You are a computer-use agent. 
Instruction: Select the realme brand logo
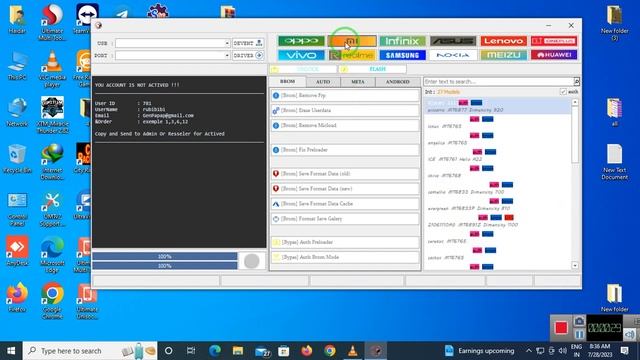coord(352,55)
